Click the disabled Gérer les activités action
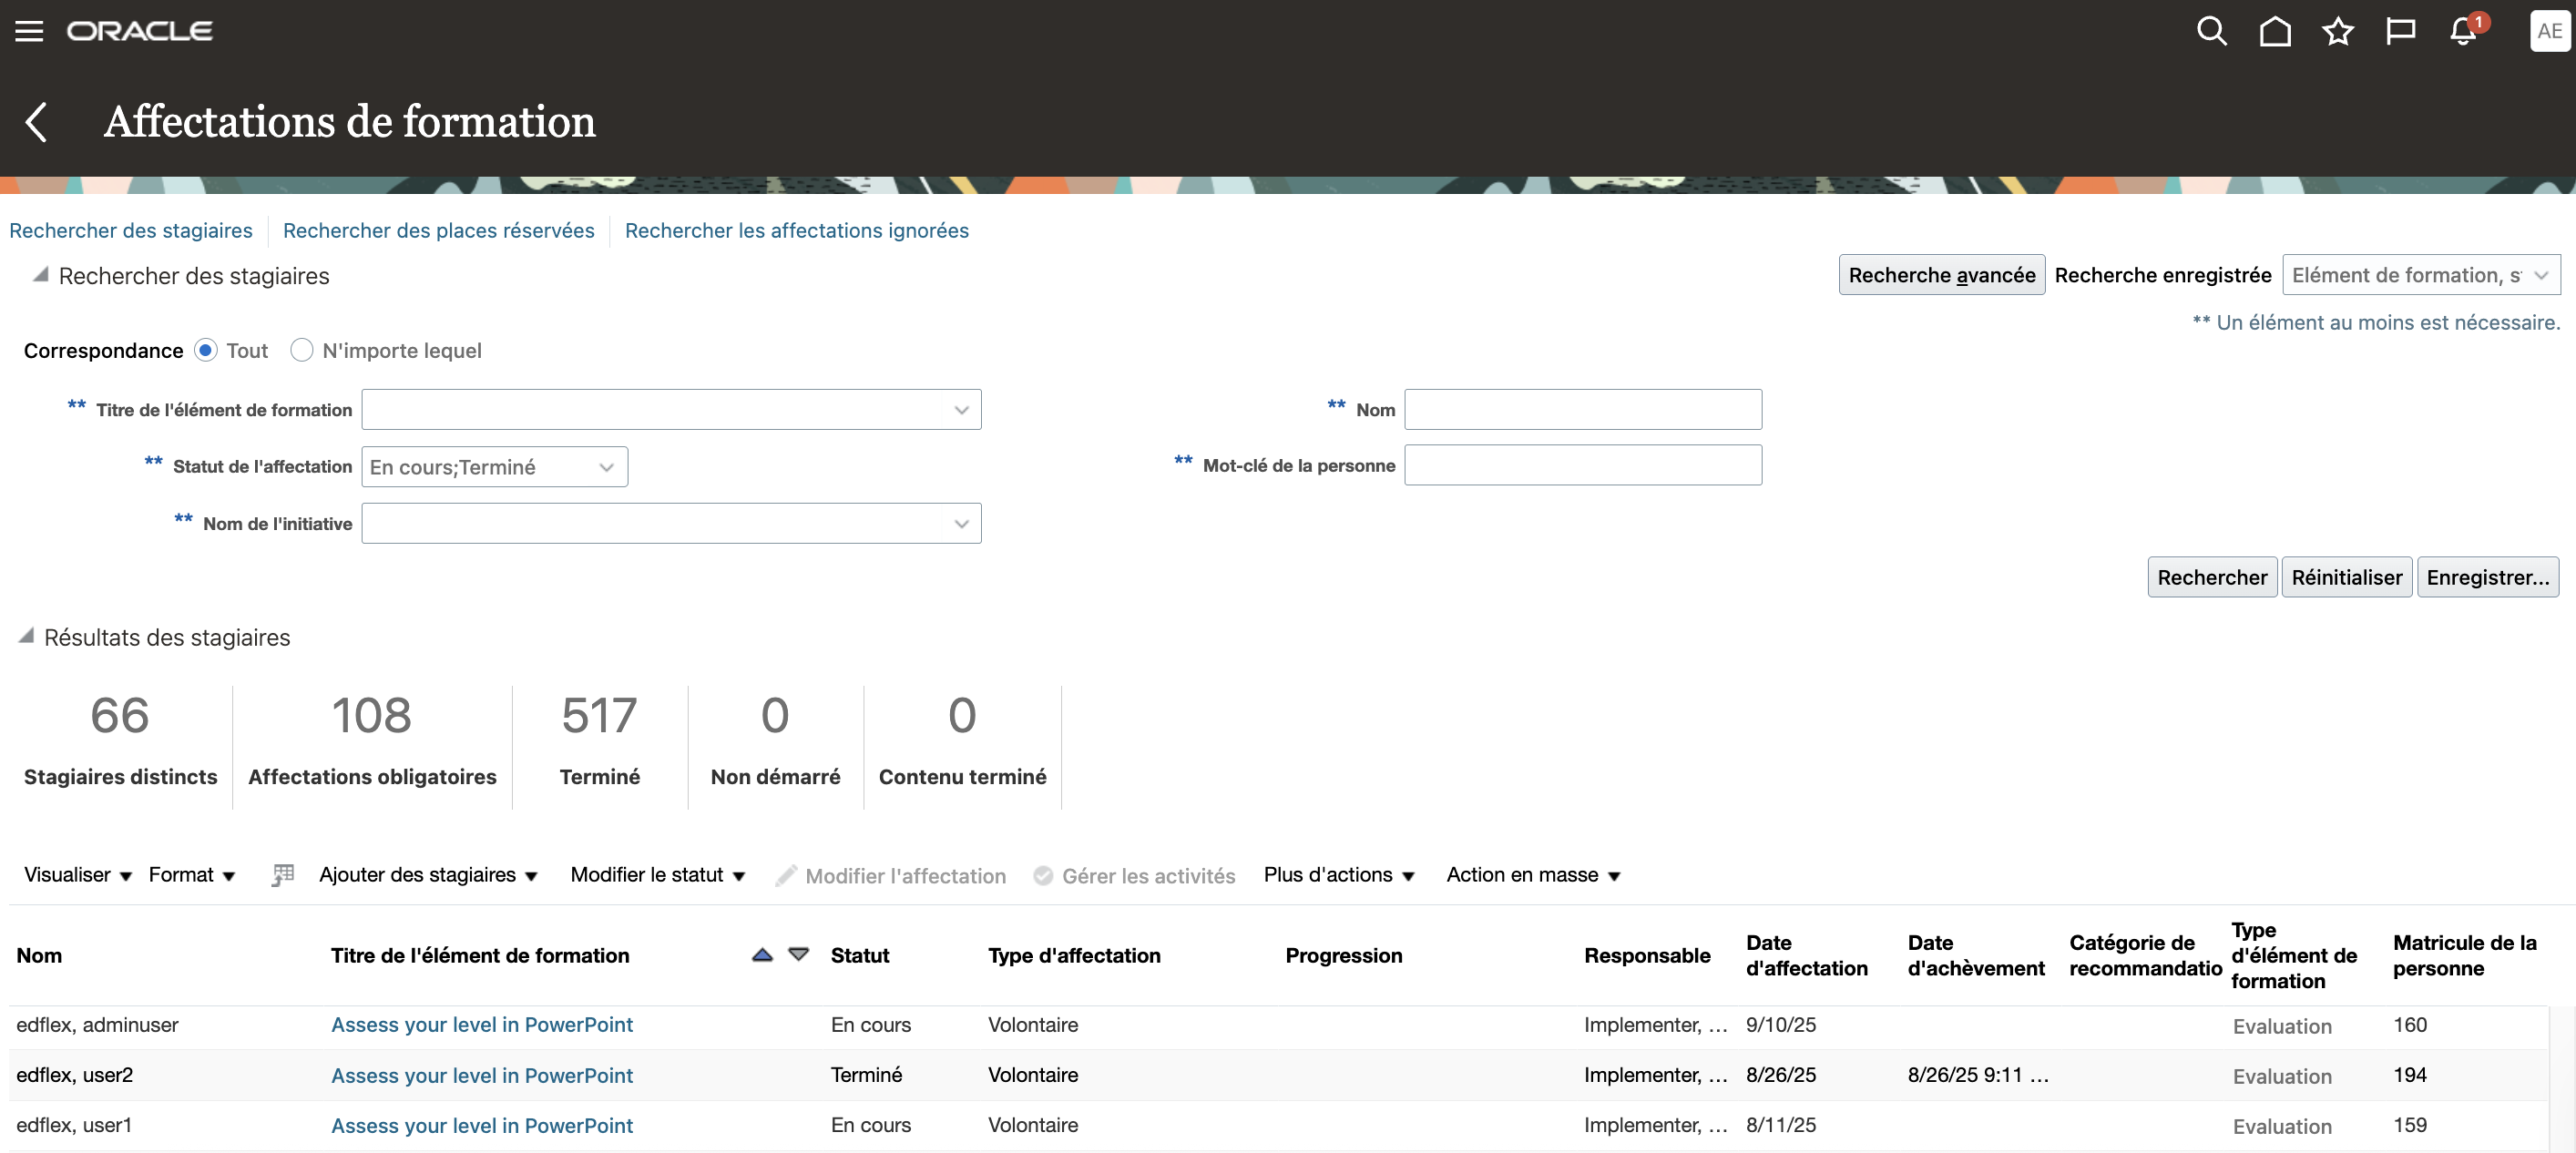 tap(1134, 876)
